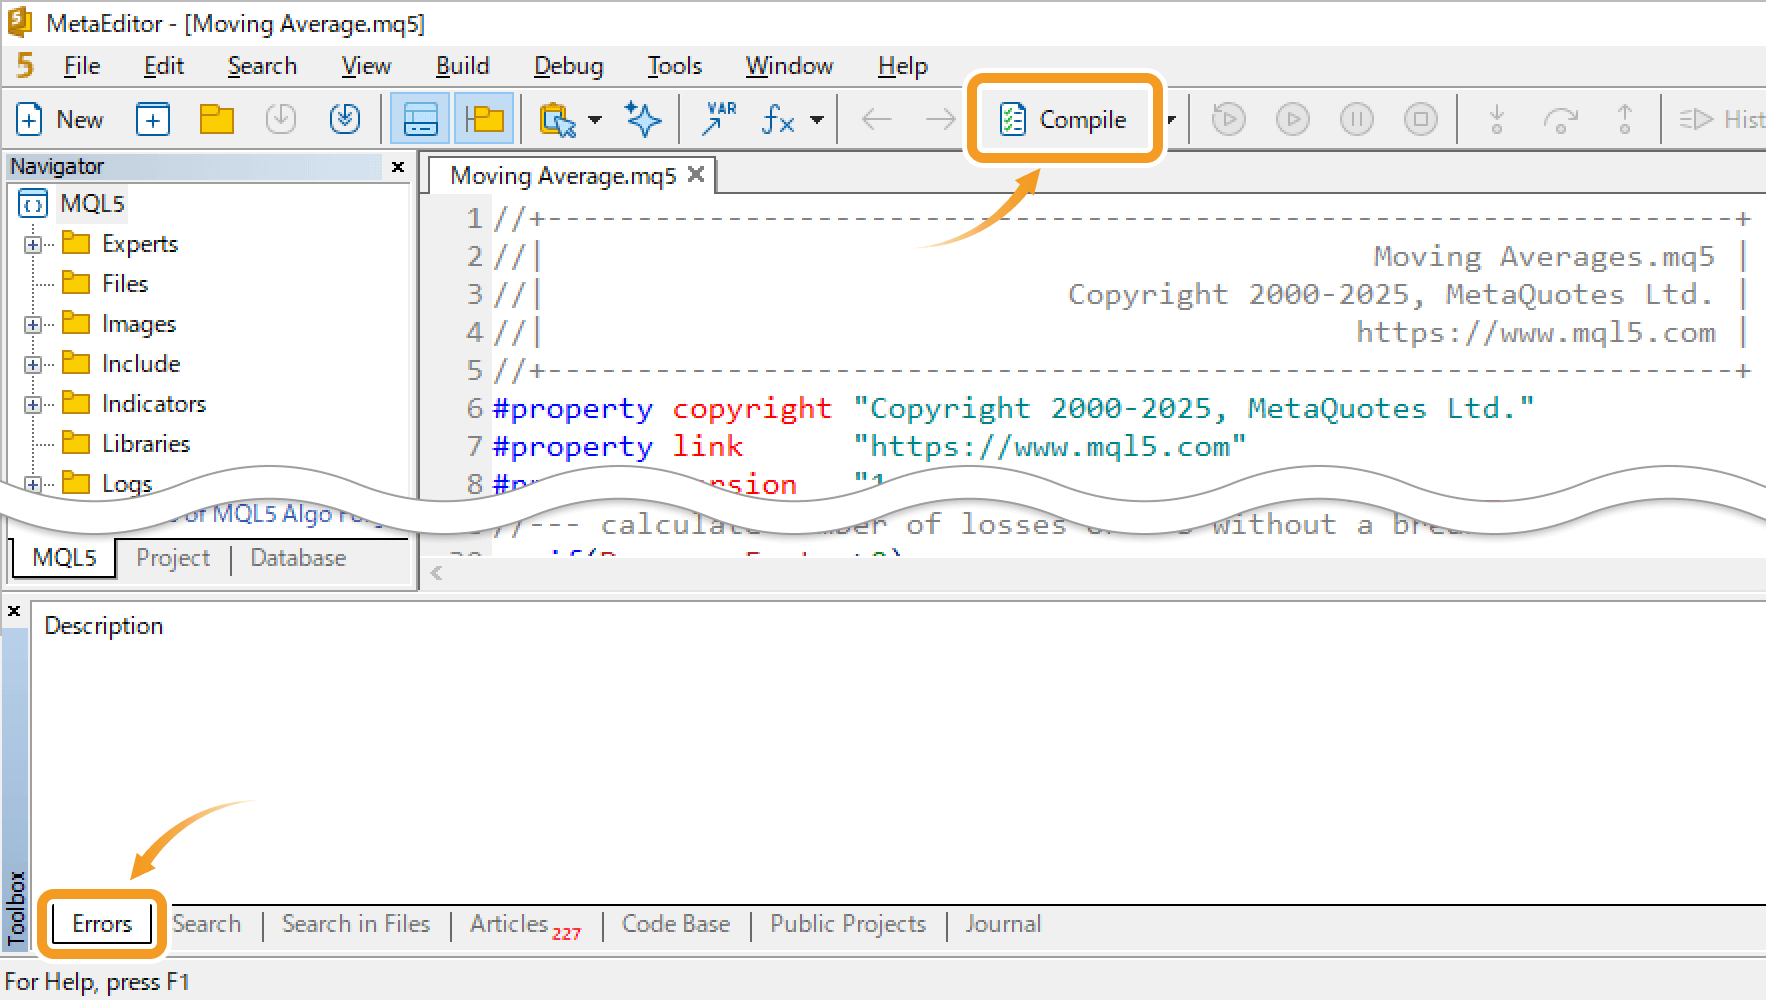Open the Build menu
The image size is (1766, 1000).
pyautogui.click(x=462, y=66)
